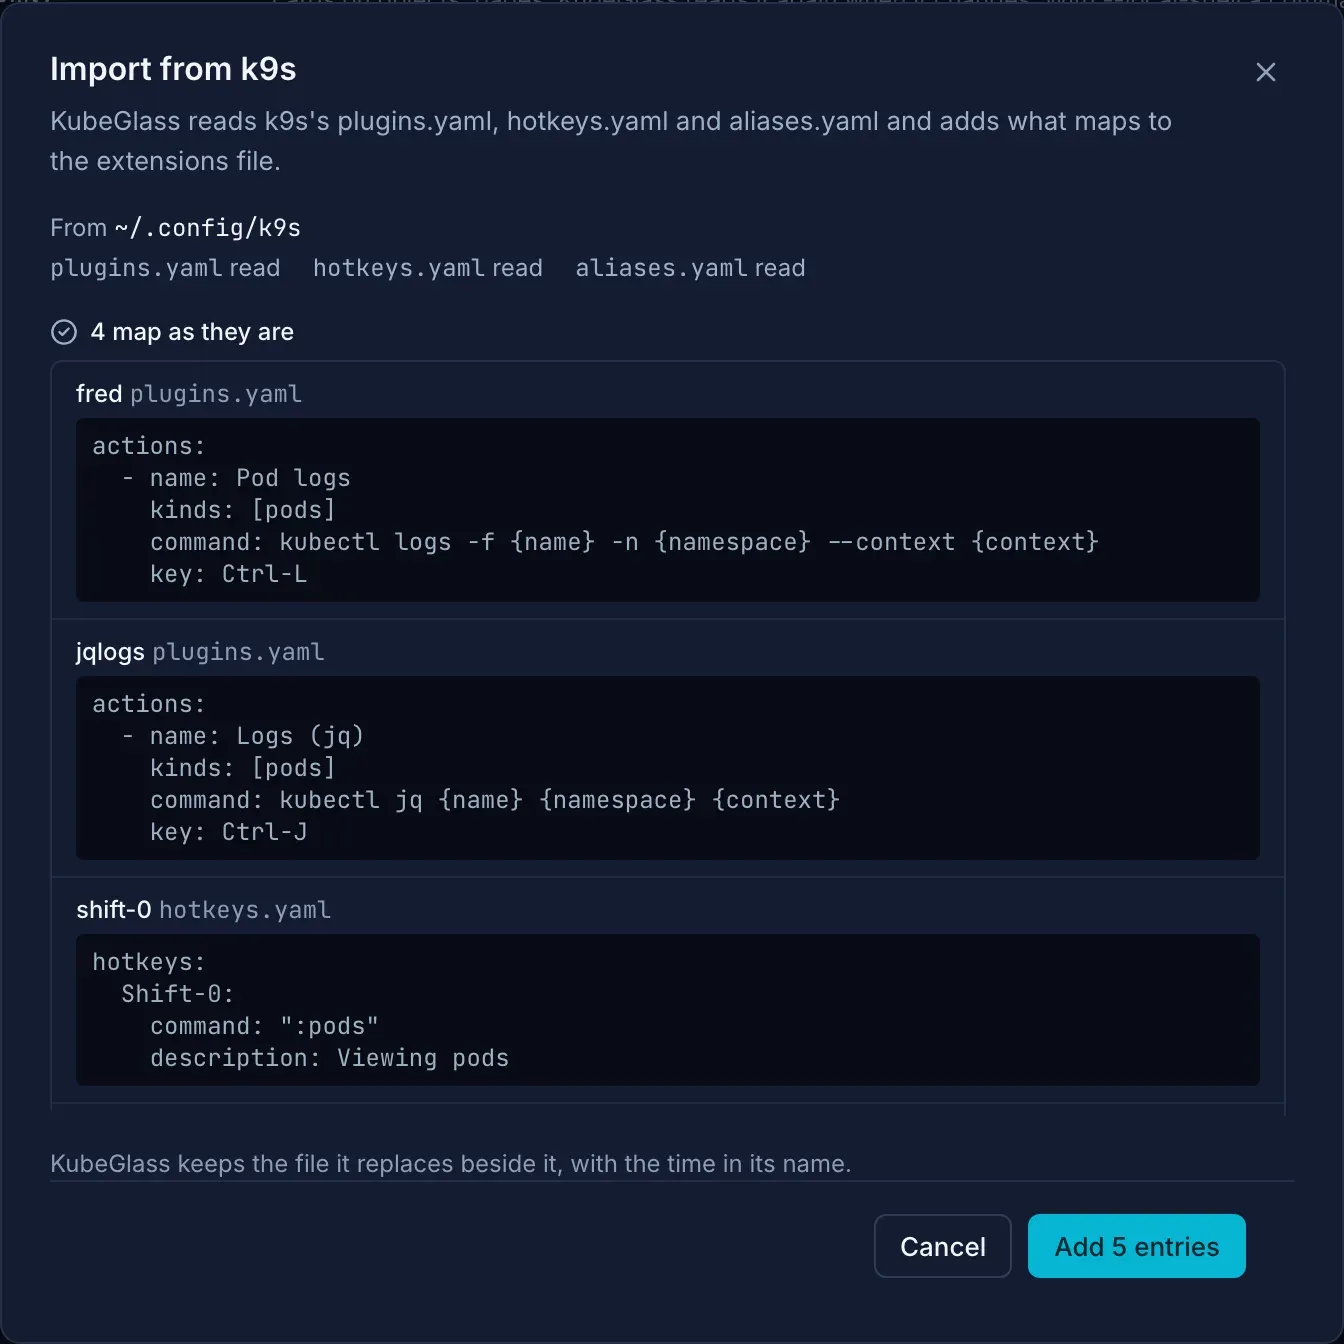Click 'name: Pod logs' code line
The height and width of the screenshot is (1344, 1344).
coord(236,478)
